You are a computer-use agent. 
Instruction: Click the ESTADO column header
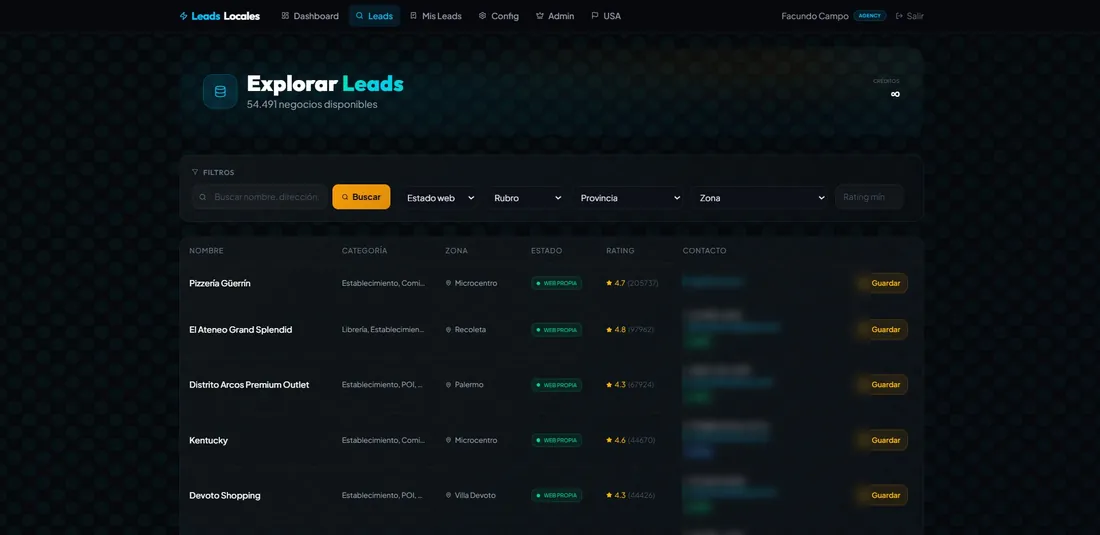point(546,250)
